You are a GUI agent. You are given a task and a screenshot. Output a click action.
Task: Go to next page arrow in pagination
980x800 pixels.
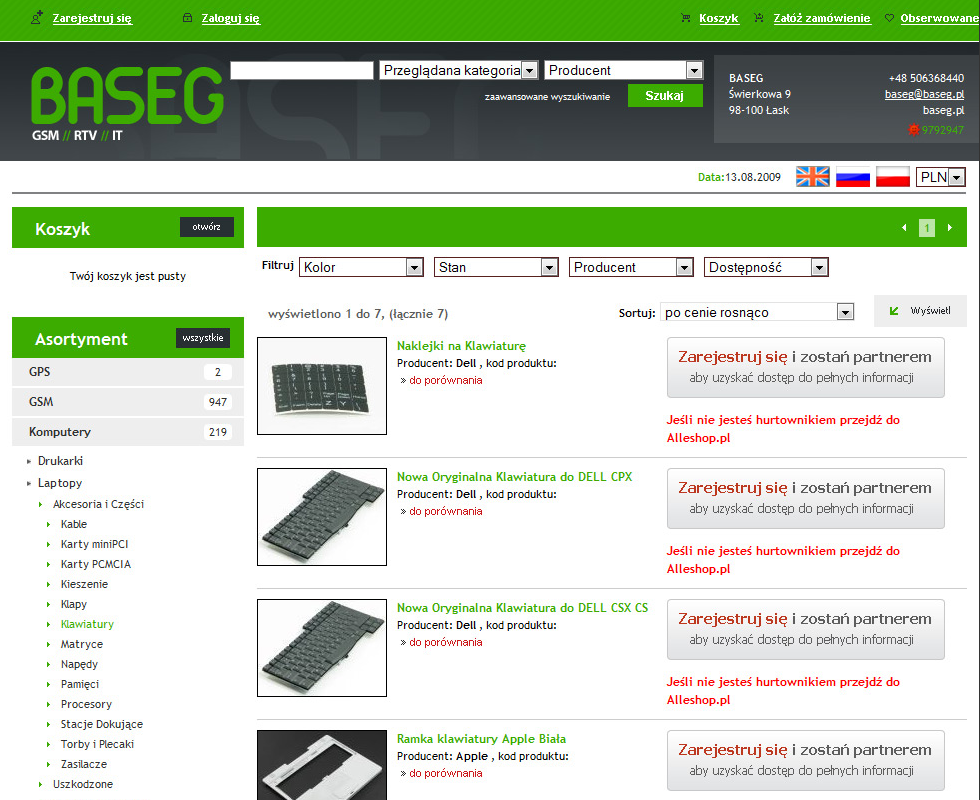(949, 228)
